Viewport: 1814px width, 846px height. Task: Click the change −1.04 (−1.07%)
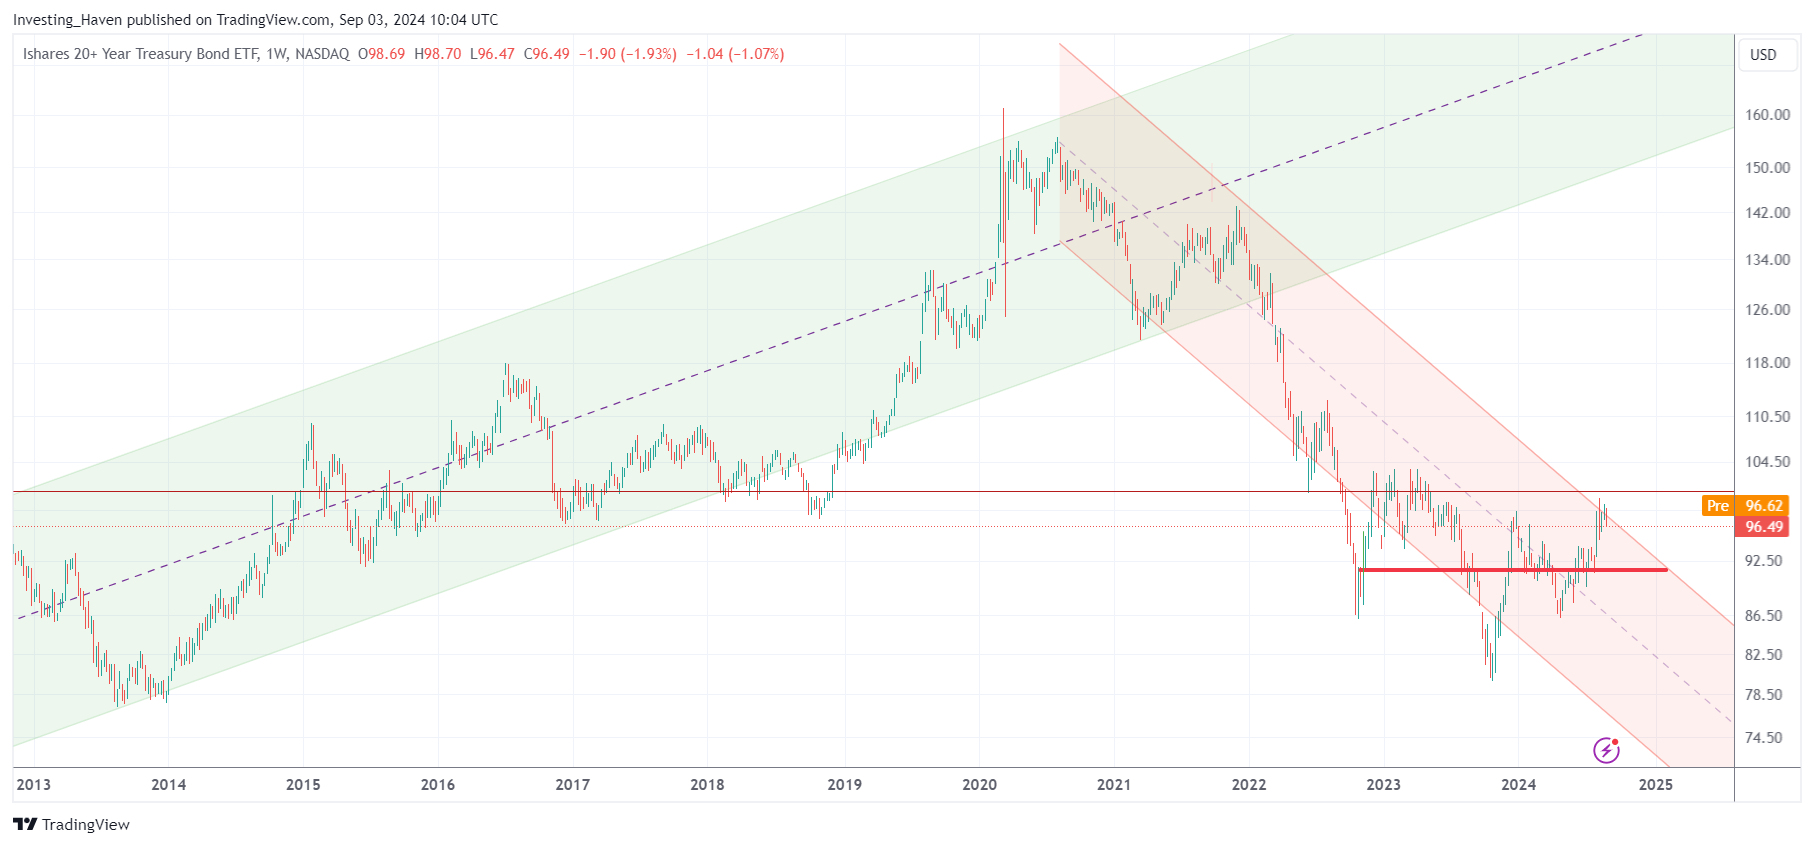tap(735, 54)
